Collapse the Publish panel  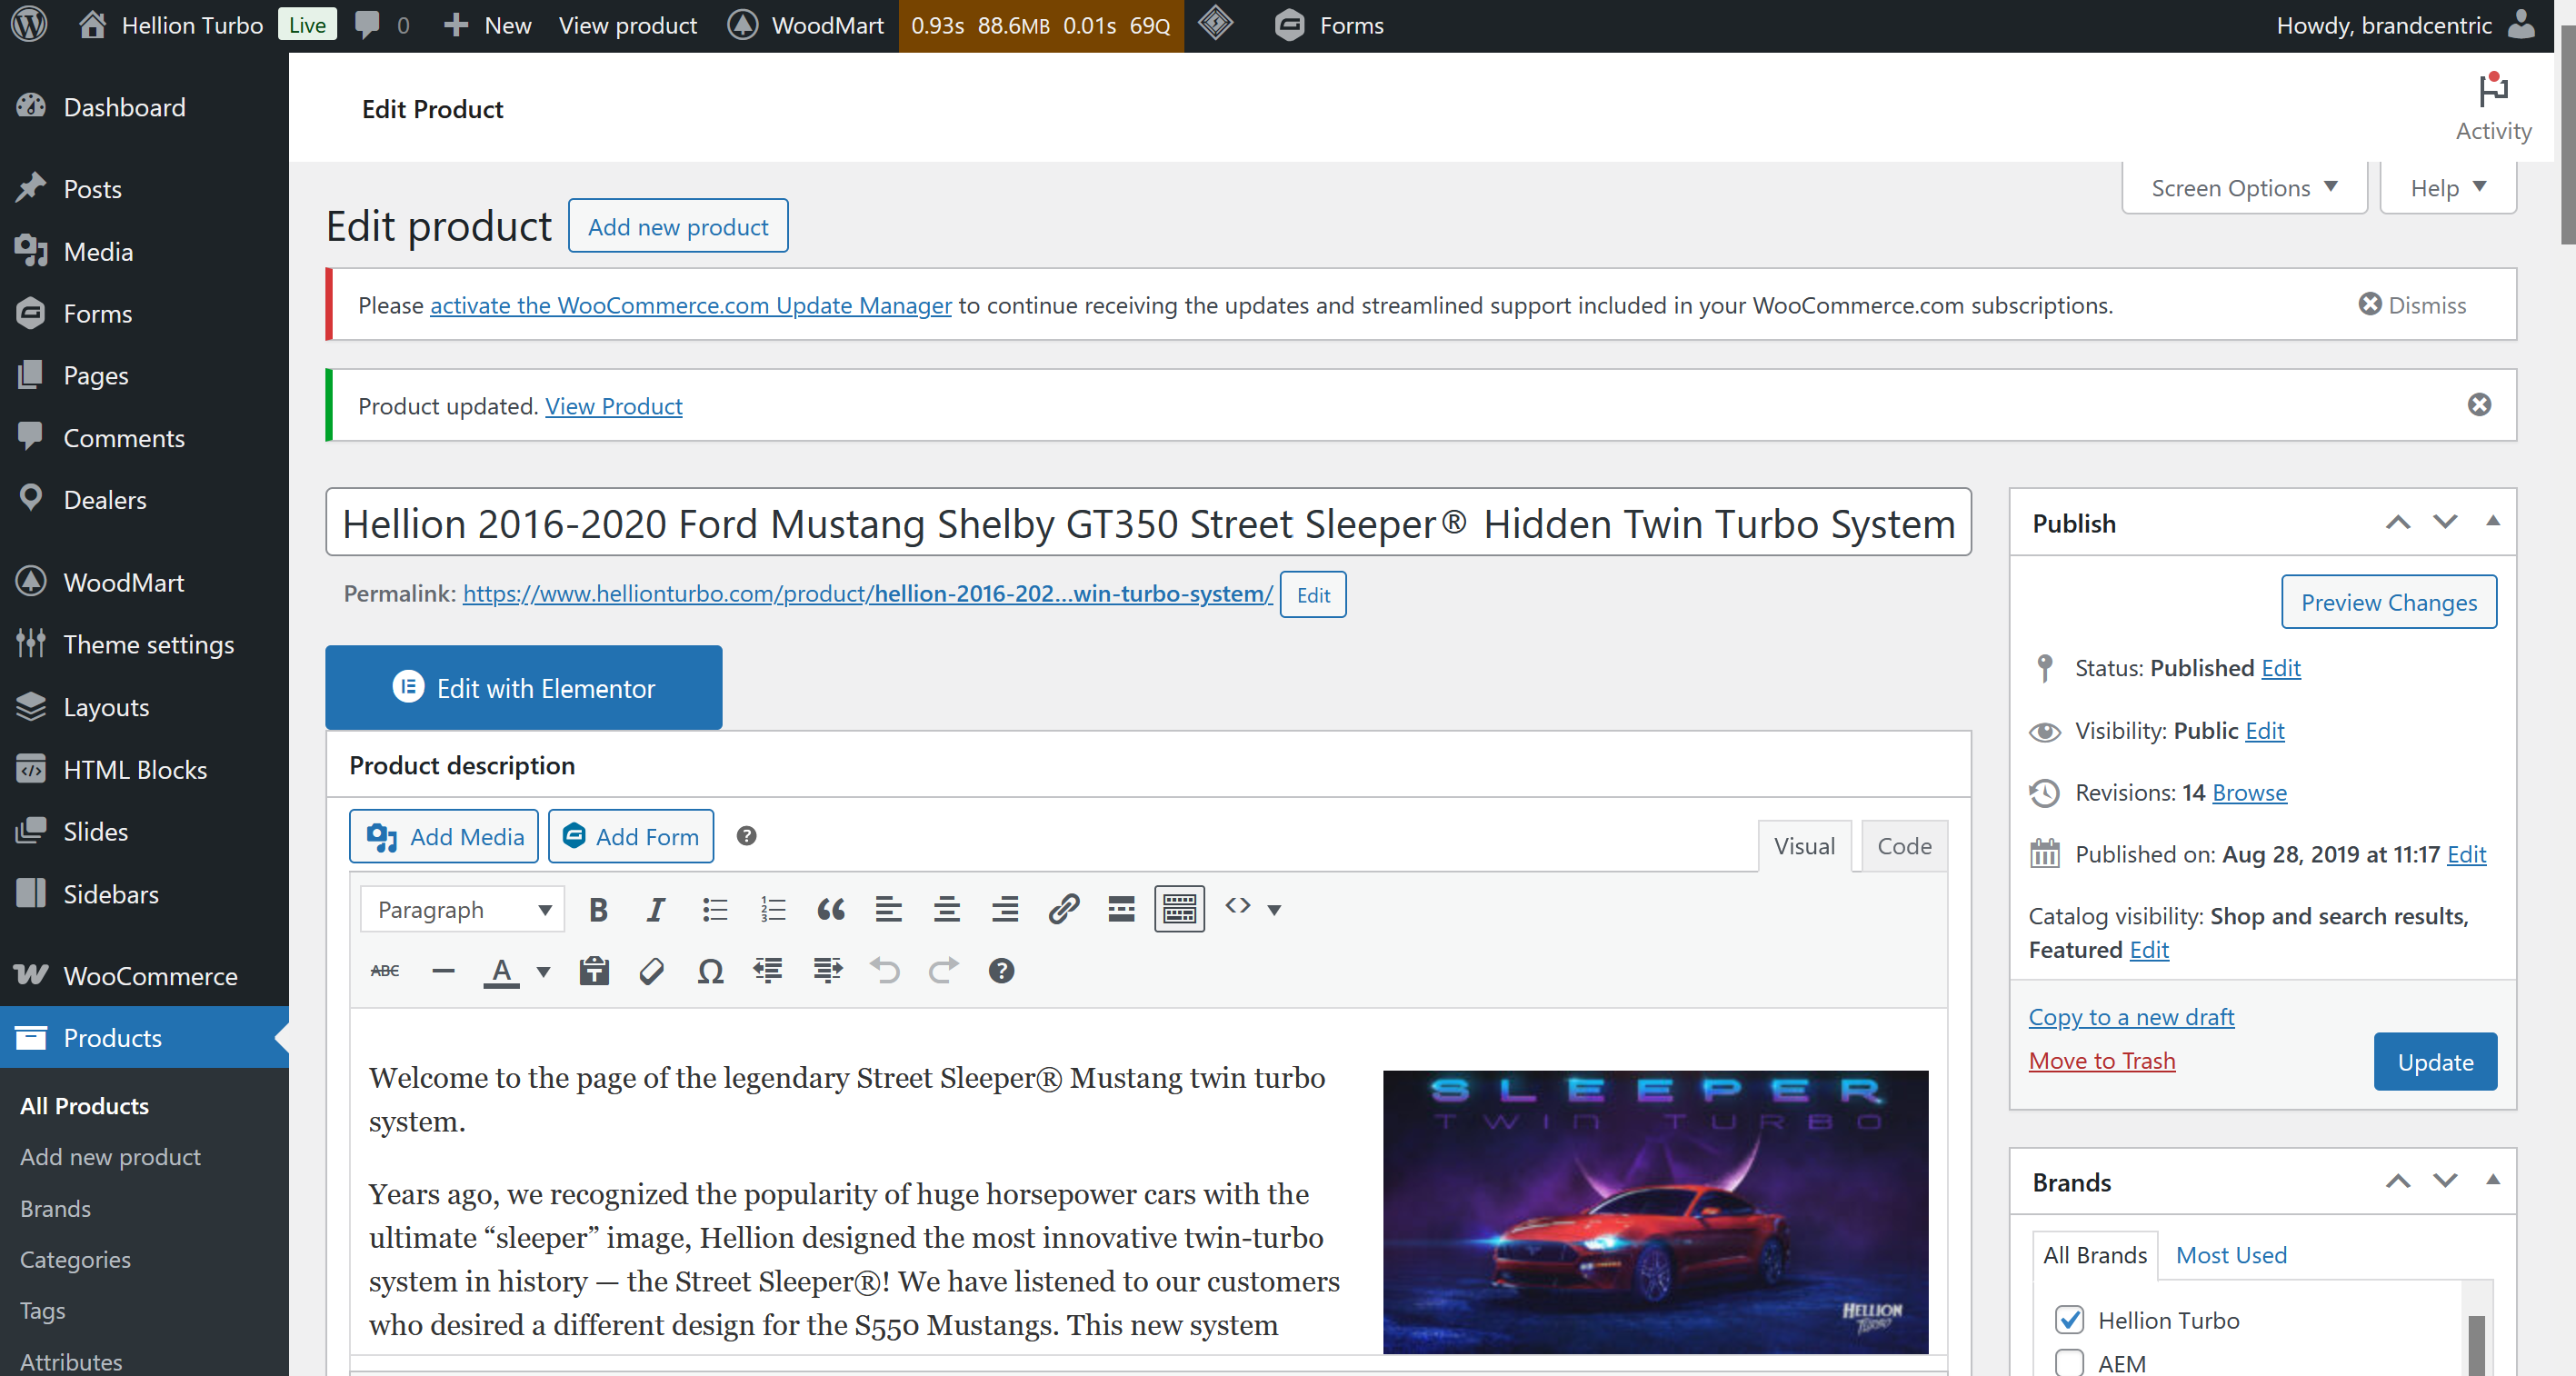[2492, 521]
